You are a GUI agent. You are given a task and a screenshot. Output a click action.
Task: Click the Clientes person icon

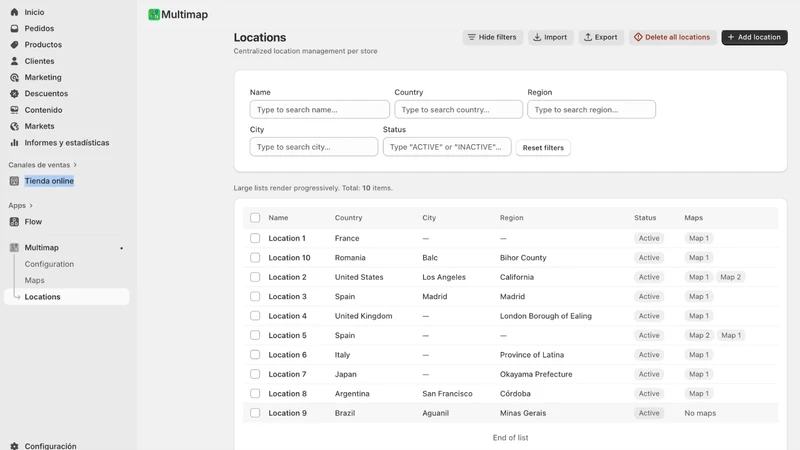(x=14, y=61)
